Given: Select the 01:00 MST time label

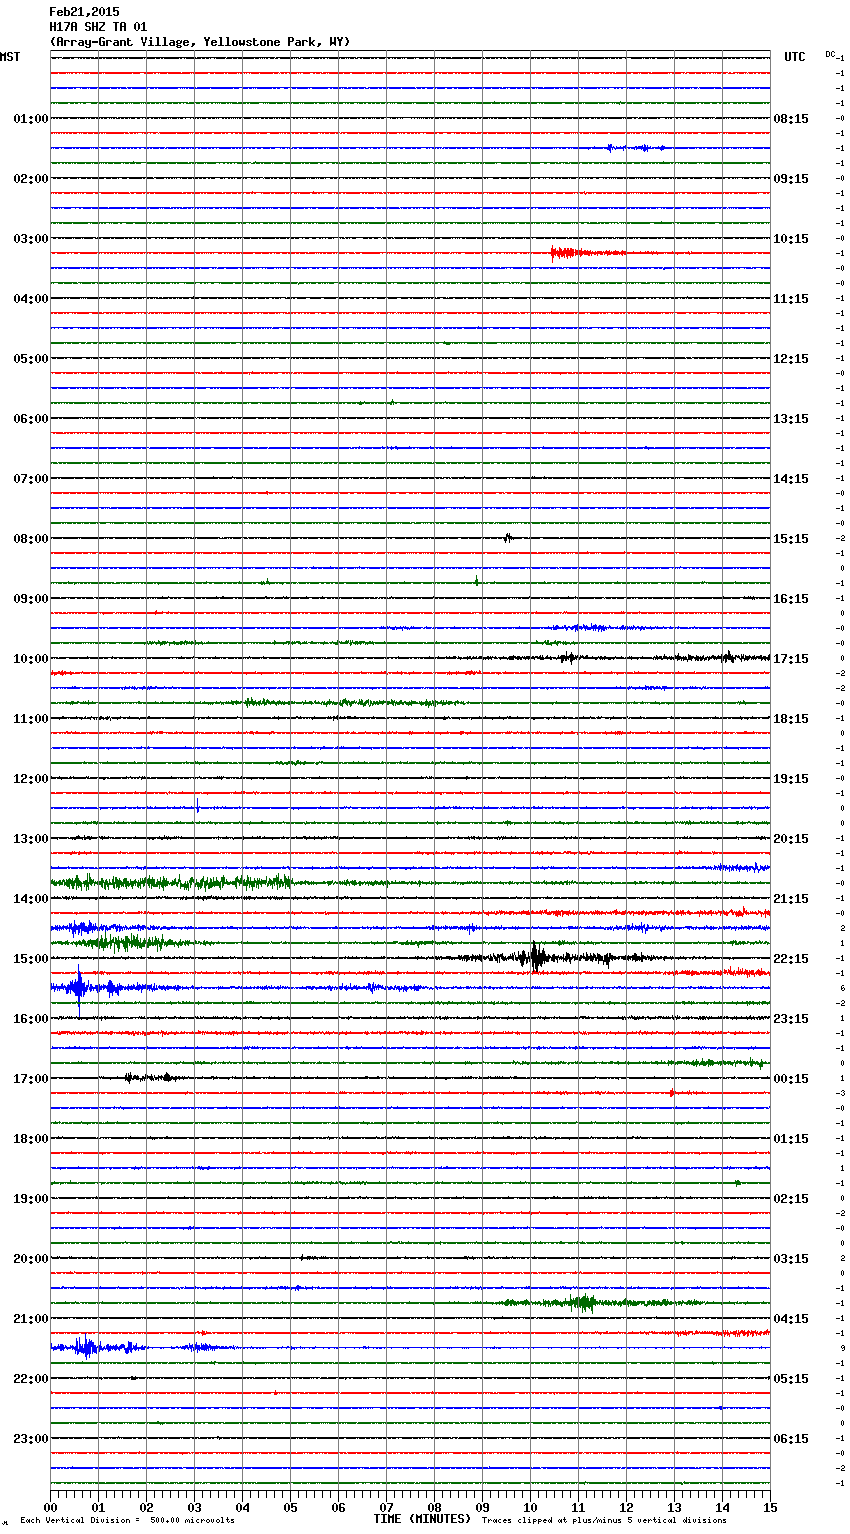Looking at the screenshot, I should 31,119.
